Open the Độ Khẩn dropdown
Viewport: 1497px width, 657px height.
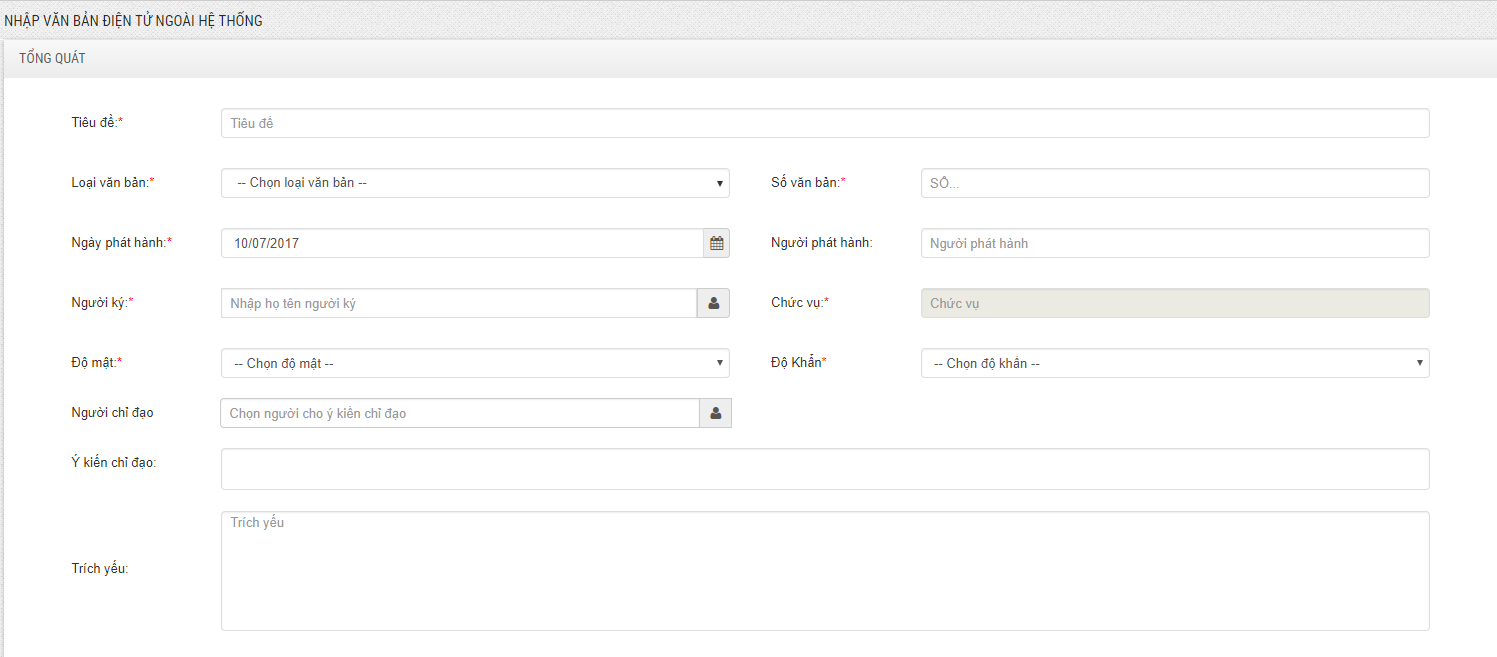[1174, 363]
